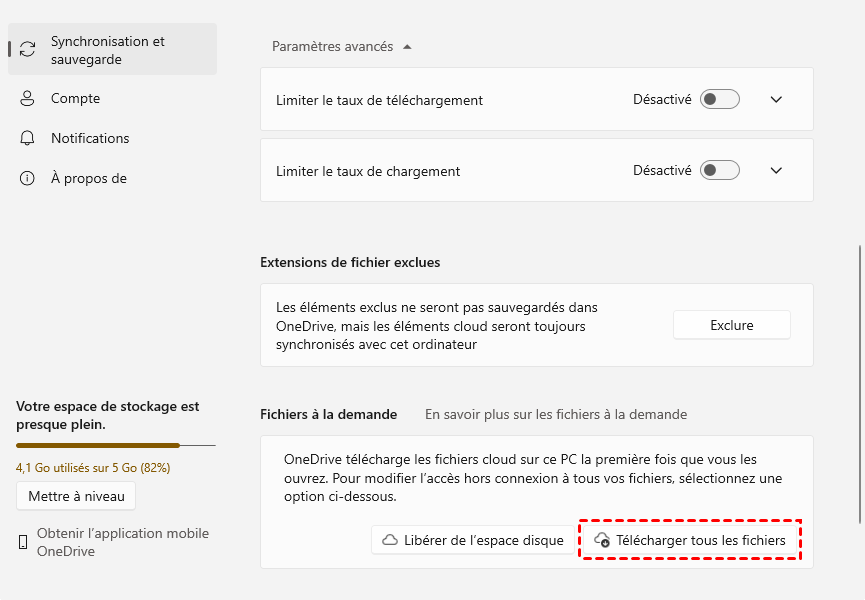Click the mobile phone icon near OneDrive app link
The height and width of the screenshot is (600, 865).
(23, 542)
